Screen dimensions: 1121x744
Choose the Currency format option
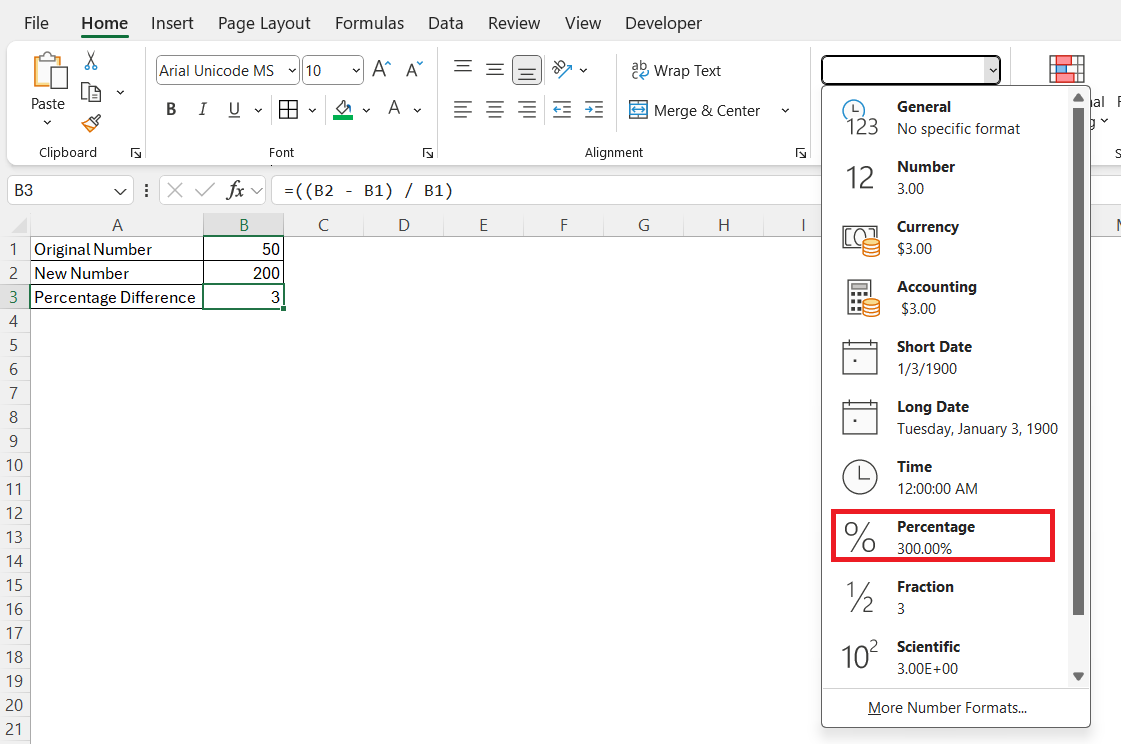[x=945, y=238]
